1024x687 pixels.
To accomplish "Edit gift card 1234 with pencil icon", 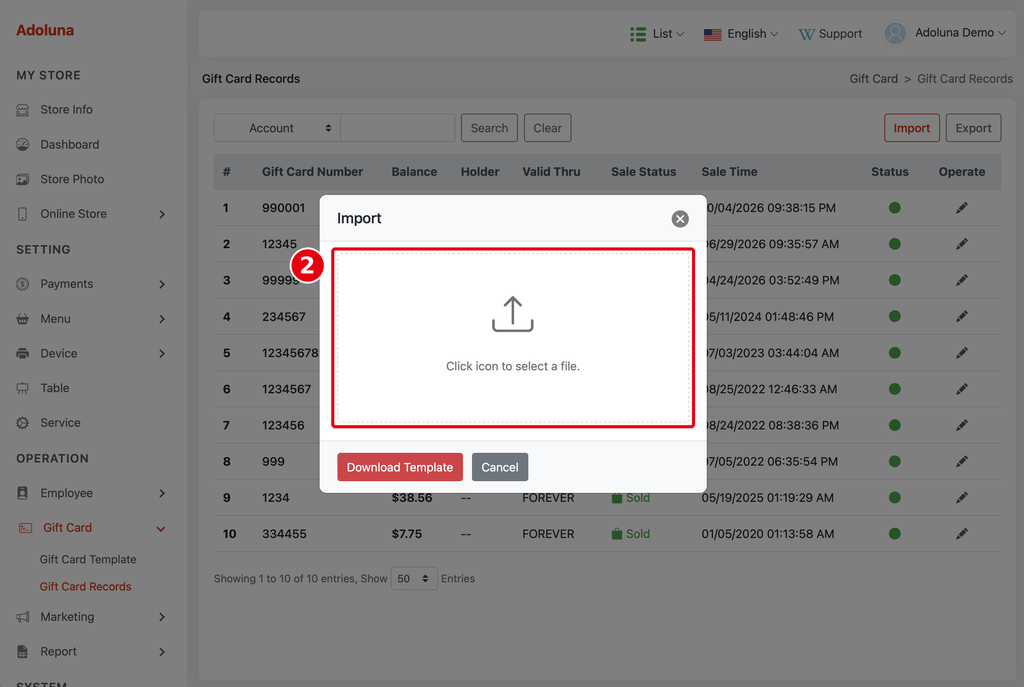I will tap(961, 497).
